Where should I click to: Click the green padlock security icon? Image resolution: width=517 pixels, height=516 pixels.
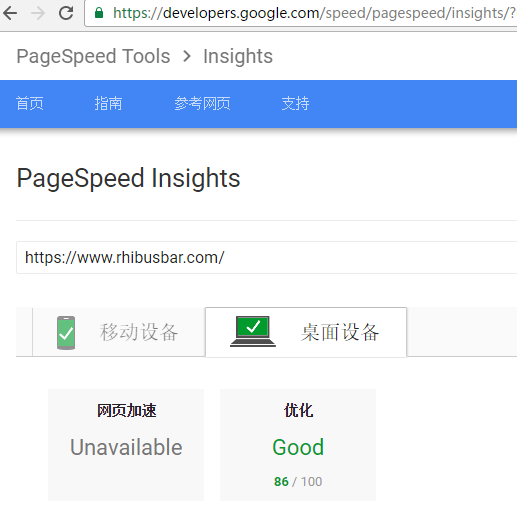pos(99,13)
